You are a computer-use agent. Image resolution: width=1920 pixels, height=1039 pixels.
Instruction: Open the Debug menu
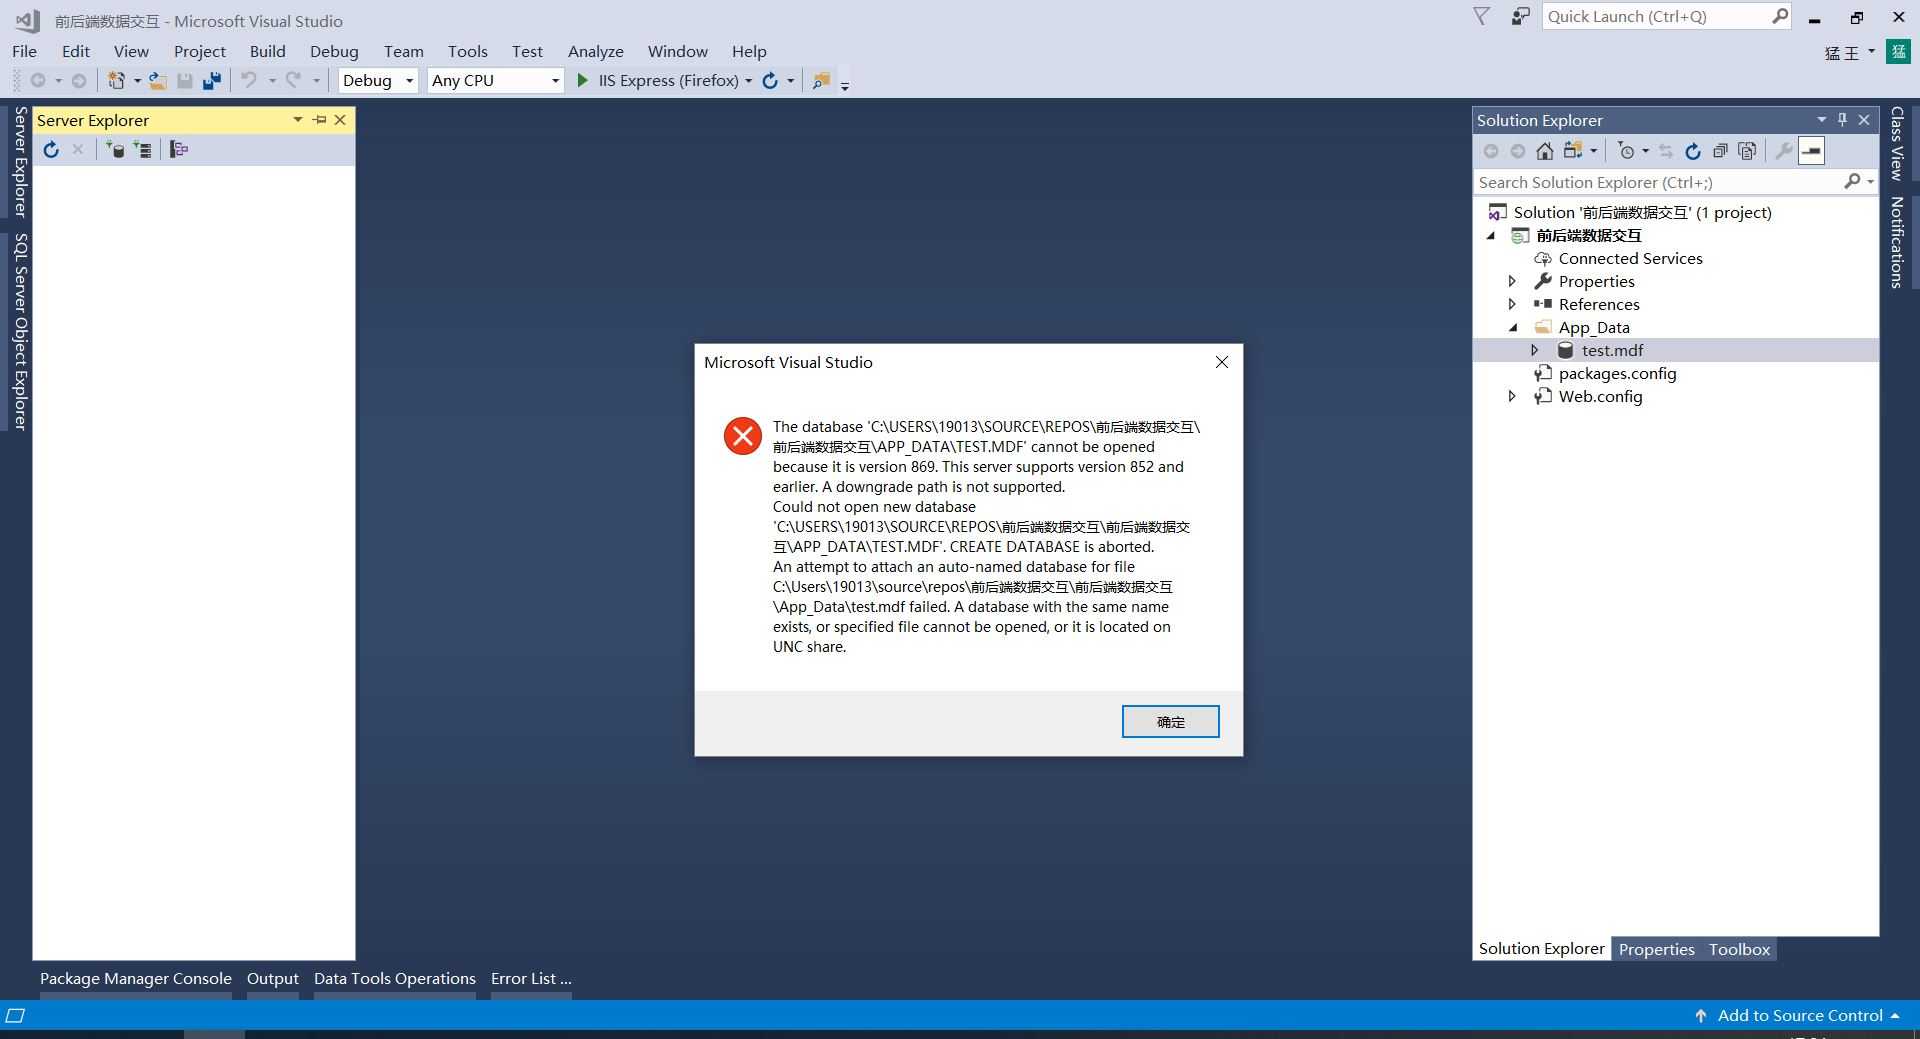point(334,51)
